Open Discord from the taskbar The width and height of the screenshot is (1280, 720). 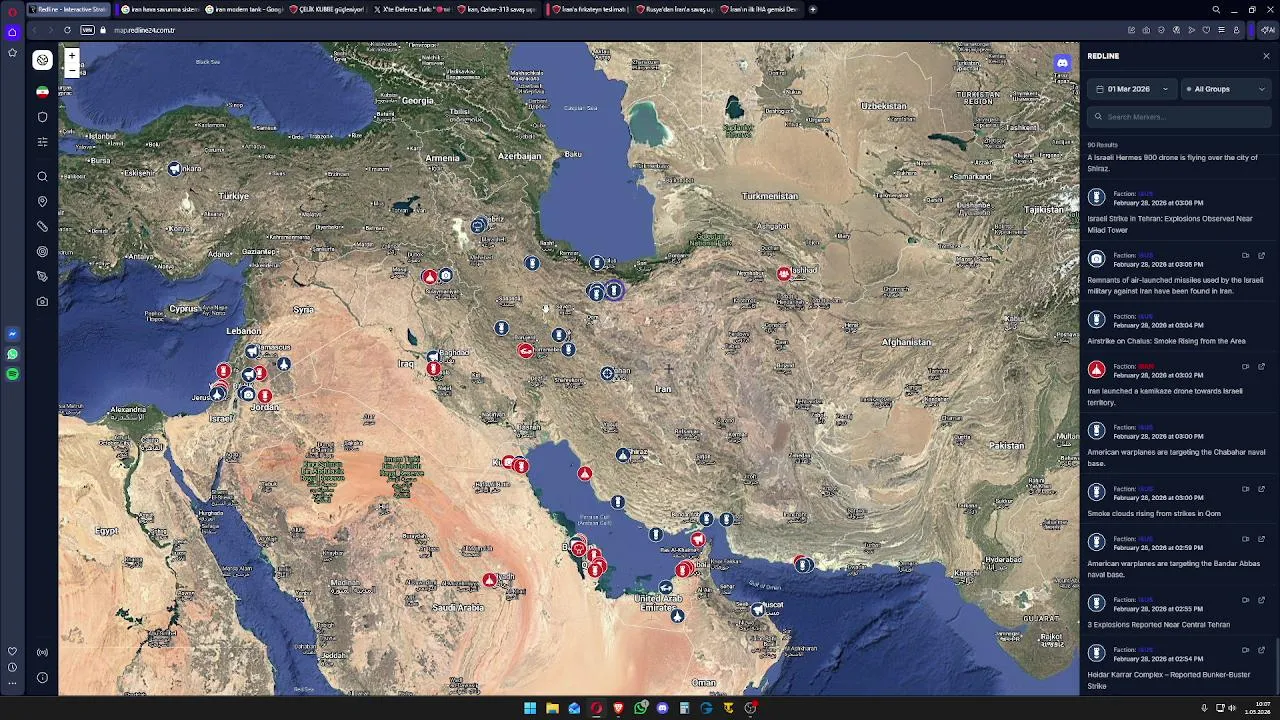coord(662,708)
